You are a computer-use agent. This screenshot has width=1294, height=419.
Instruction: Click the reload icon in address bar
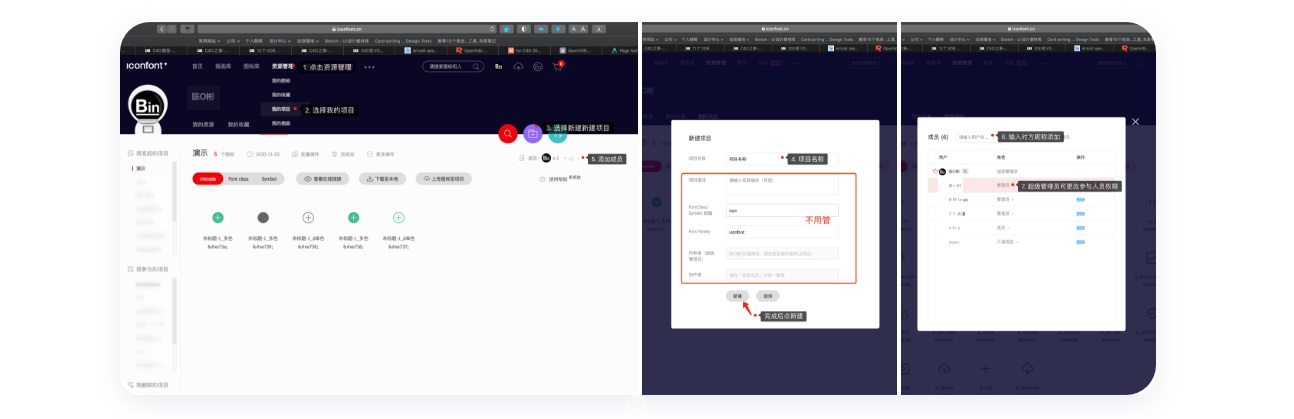pyautogui.click(x=491, y=29)
